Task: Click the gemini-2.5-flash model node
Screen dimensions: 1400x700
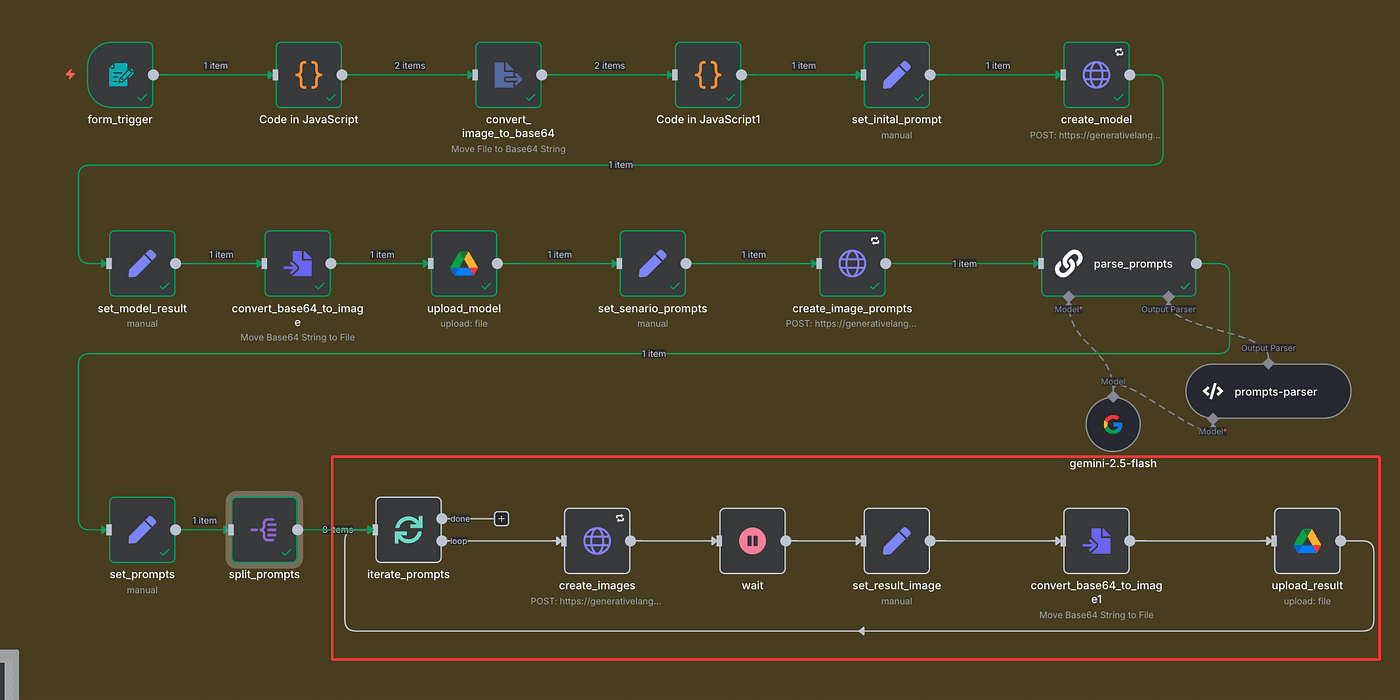Action: point(1113,424)
